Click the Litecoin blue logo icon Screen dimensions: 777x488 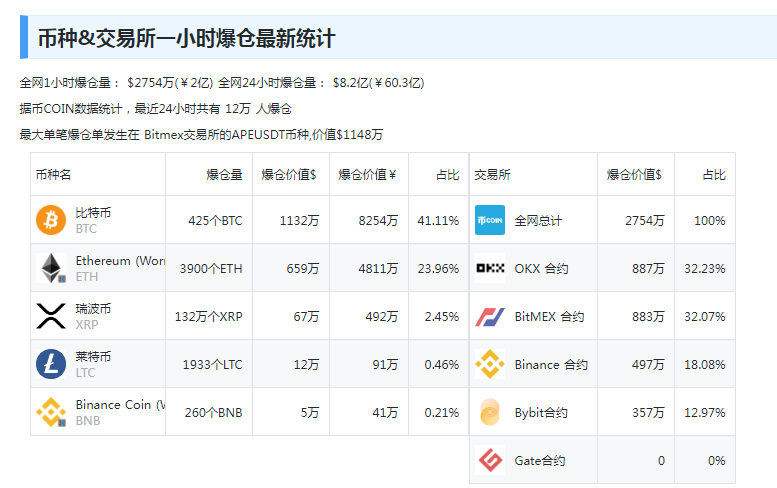point(51,364)
